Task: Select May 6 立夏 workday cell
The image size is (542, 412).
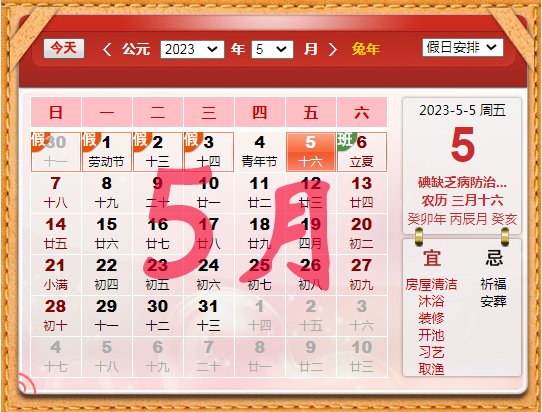Action: pyautogui.click(x=362, y=152)
